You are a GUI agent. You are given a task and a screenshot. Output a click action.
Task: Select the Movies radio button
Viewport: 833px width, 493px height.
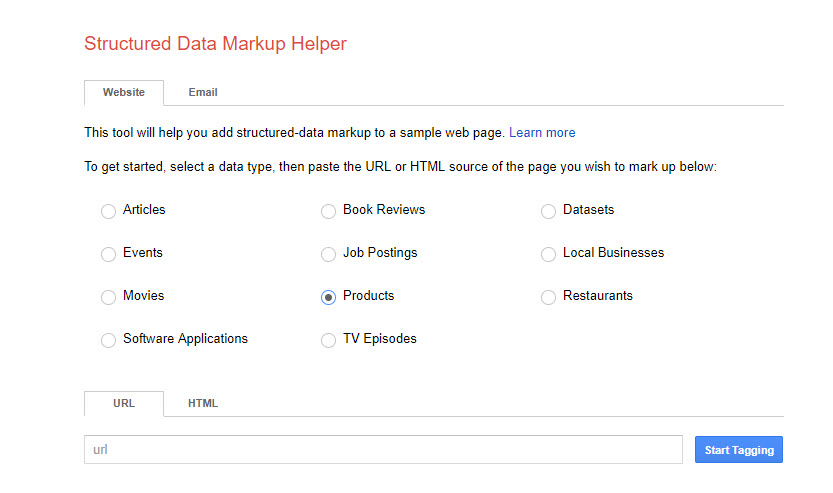pos(108,297)
